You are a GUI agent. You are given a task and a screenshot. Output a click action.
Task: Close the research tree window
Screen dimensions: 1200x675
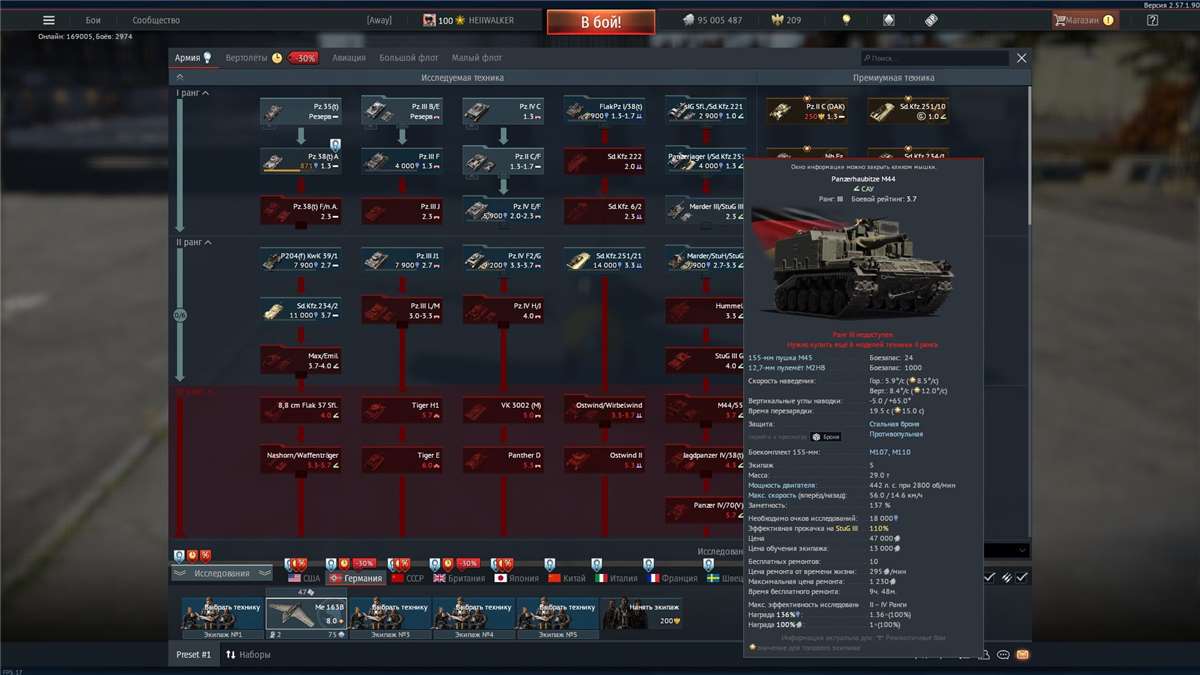point(1021,58)
